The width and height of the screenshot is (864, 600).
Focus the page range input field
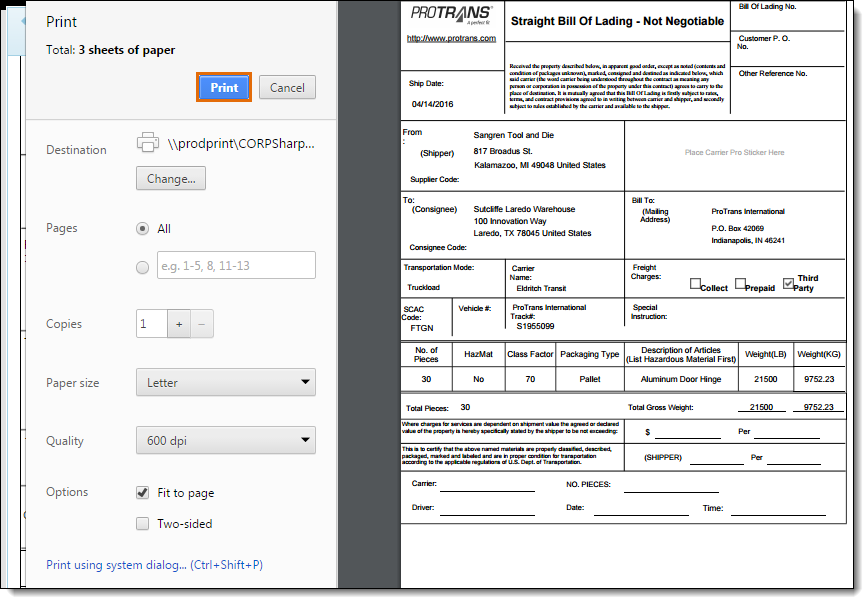236,266
